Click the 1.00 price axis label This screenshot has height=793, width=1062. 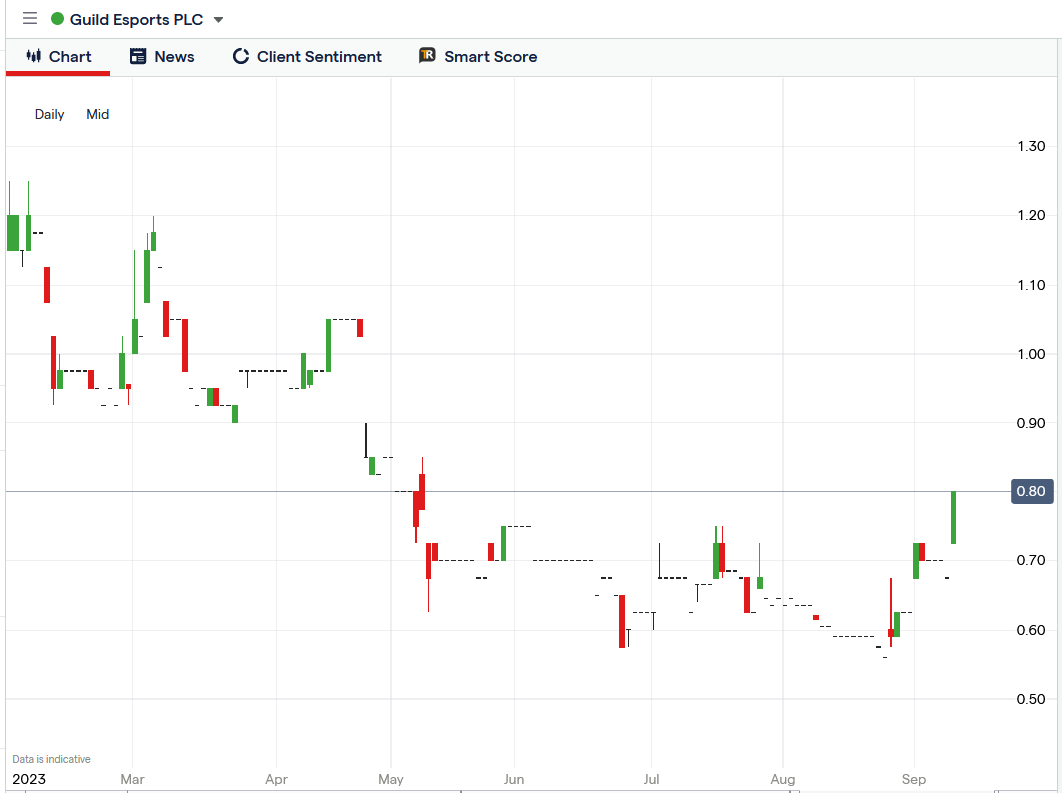tap(1031, 354)
